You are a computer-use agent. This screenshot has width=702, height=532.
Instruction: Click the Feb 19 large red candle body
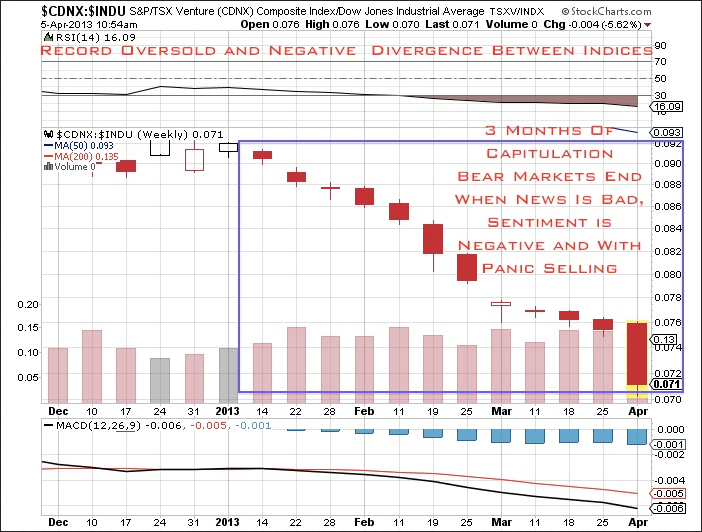(x=433, y=239)
